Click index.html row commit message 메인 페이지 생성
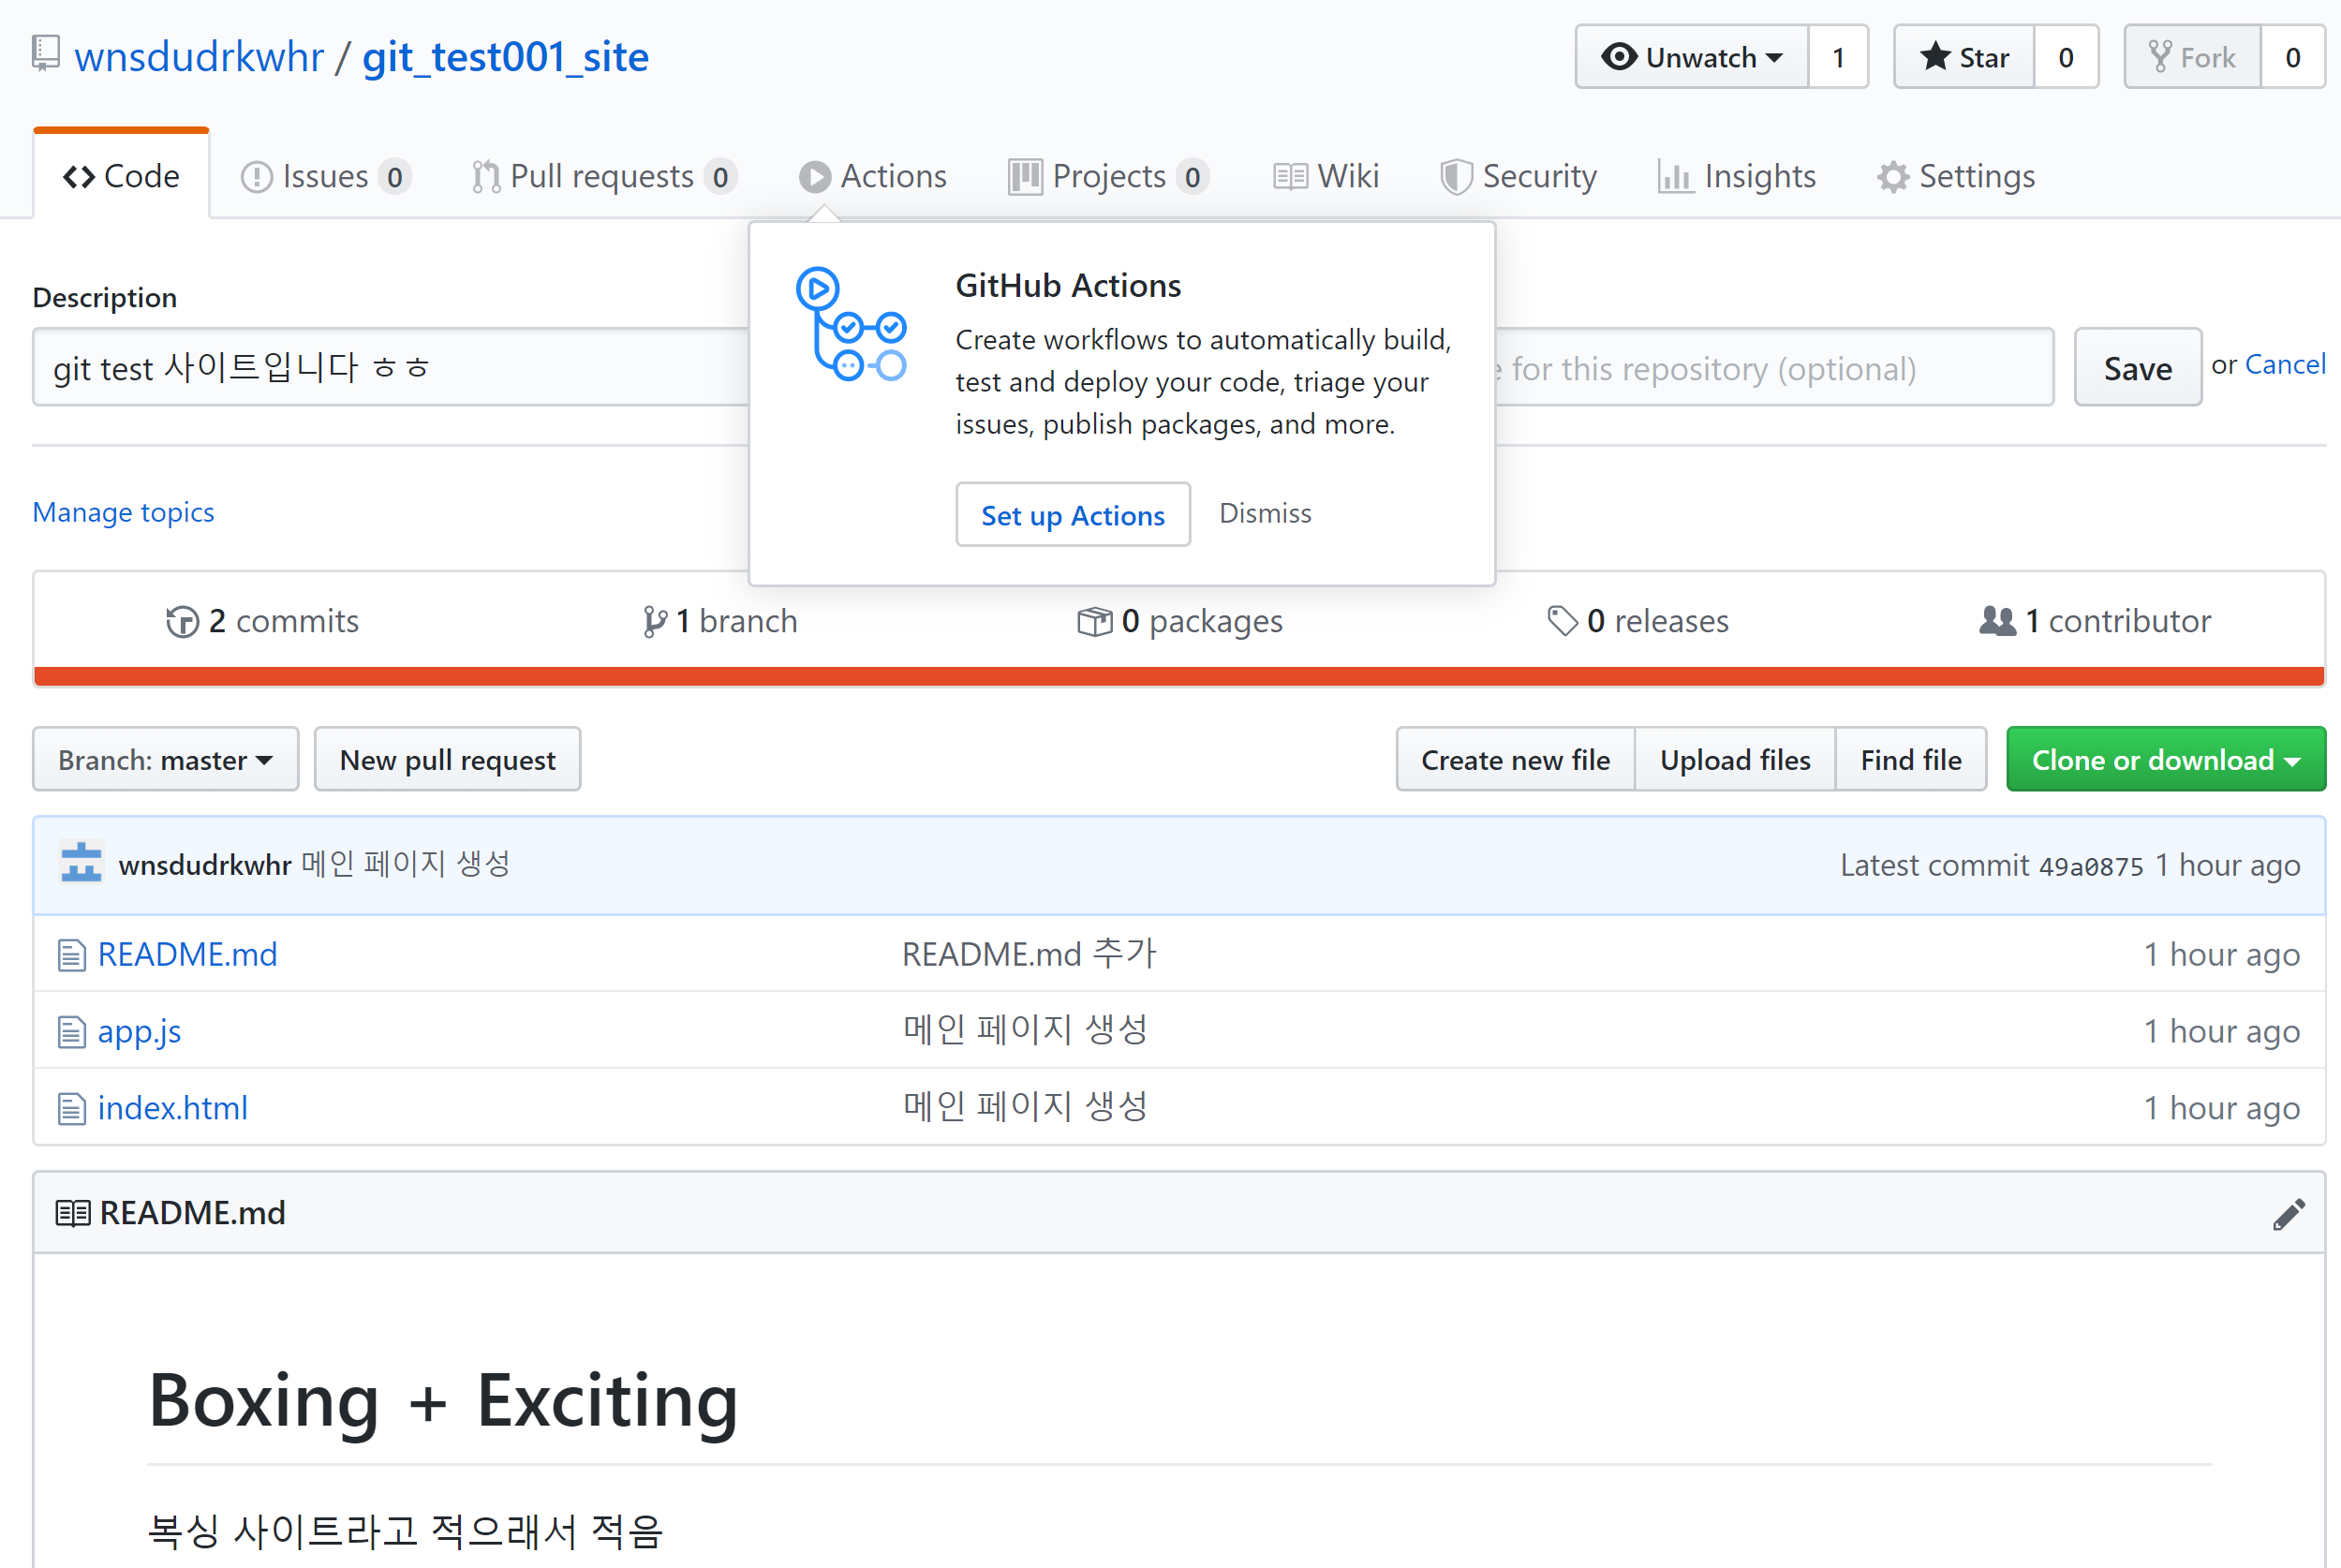2341x1568 pixels. coord(1025,1107)
